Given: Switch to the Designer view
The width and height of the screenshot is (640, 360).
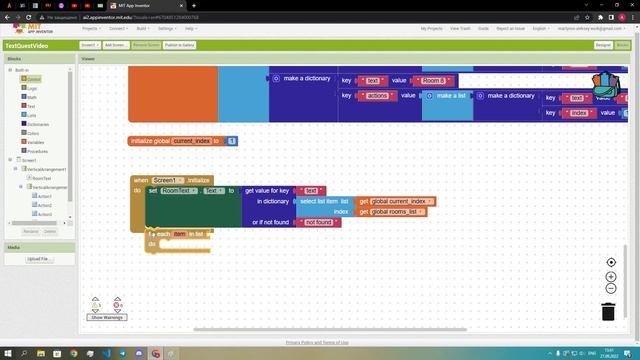Looking at the screenshot, I should 603,45.
